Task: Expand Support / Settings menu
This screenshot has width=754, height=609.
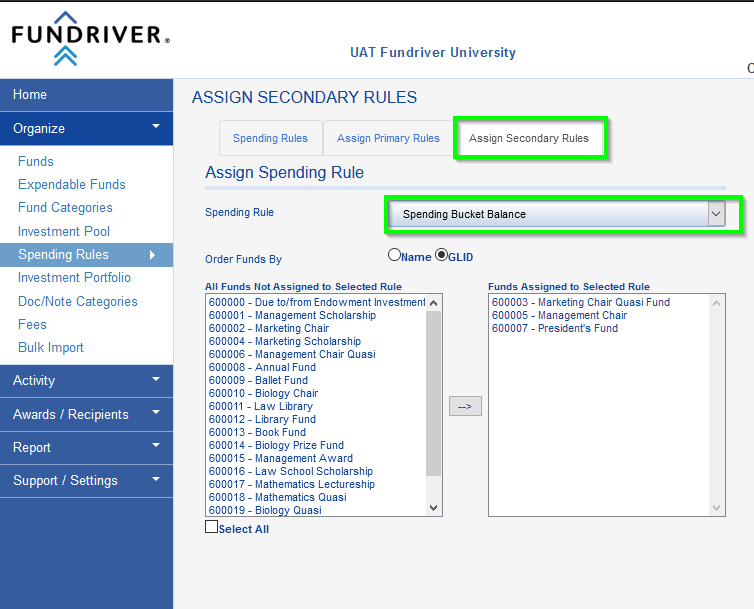Action: [x=87, y=481]
